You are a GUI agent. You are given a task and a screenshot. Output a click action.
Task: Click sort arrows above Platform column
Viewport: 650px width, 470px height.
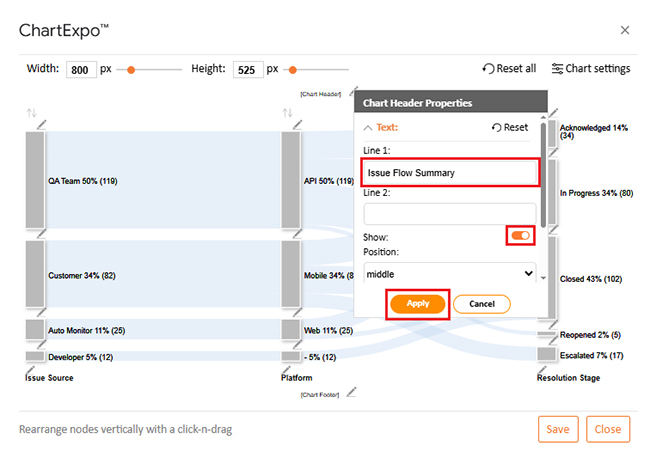click(x=288, y=112)
